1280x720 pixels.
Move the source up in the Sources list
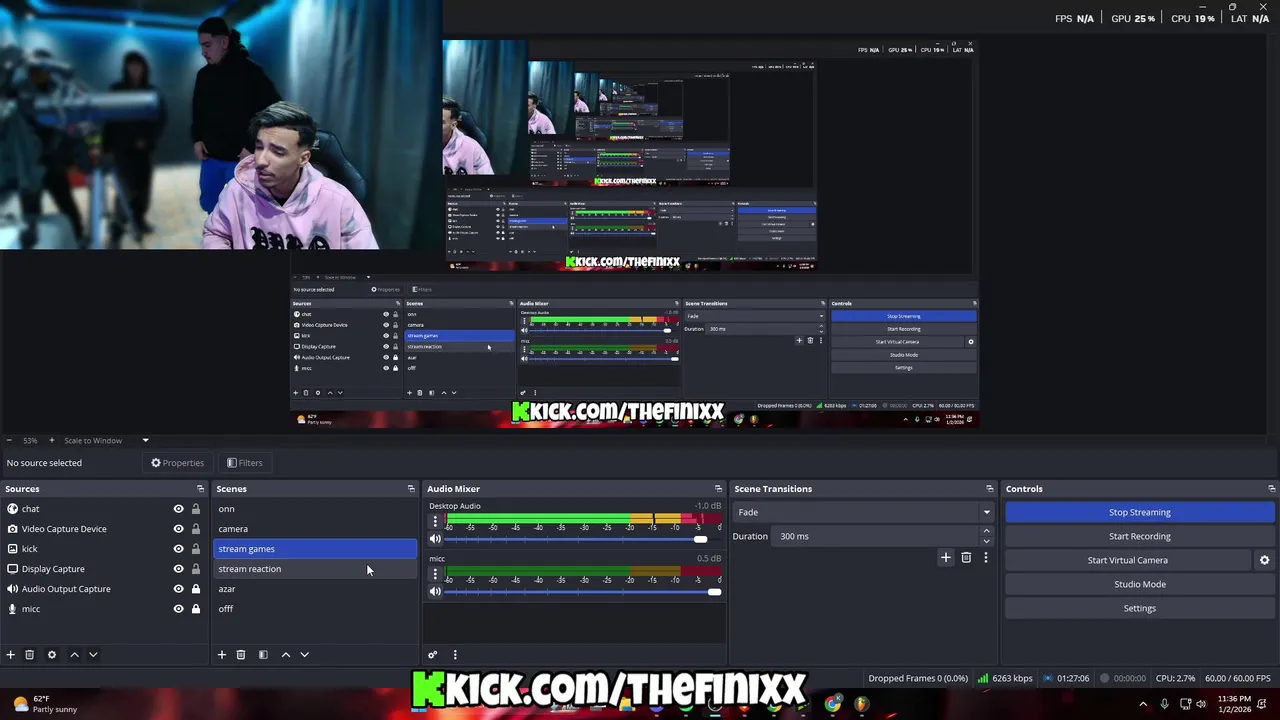(74, 655)
